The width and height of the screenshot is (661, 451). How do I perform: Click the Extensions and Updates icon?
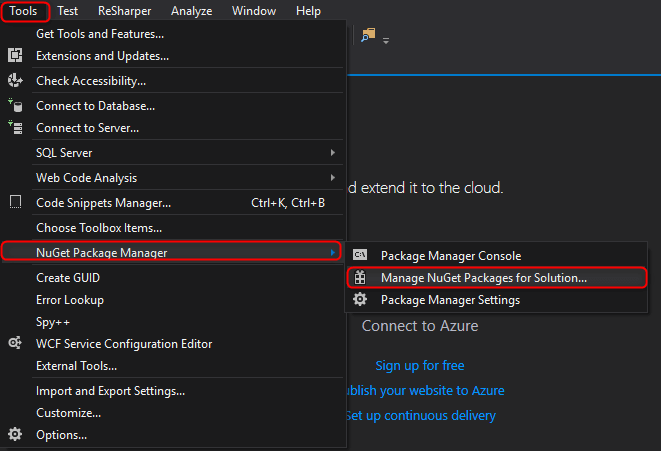(15, 56)
